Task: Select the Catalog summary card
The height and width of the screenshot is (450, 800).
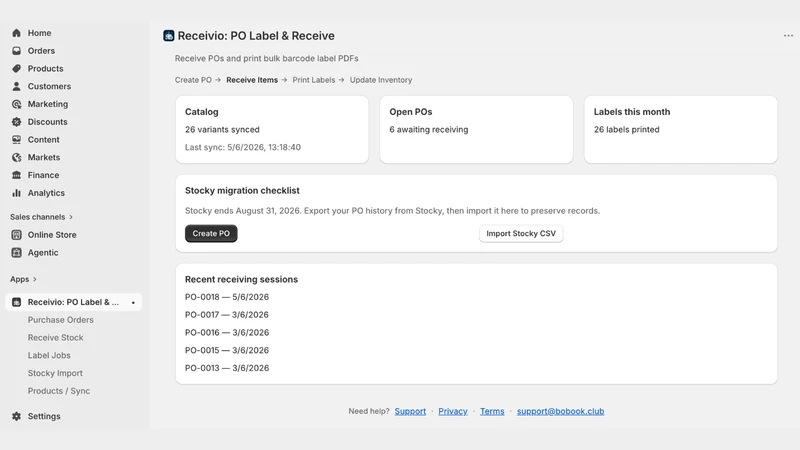Action: pos(272,130)
